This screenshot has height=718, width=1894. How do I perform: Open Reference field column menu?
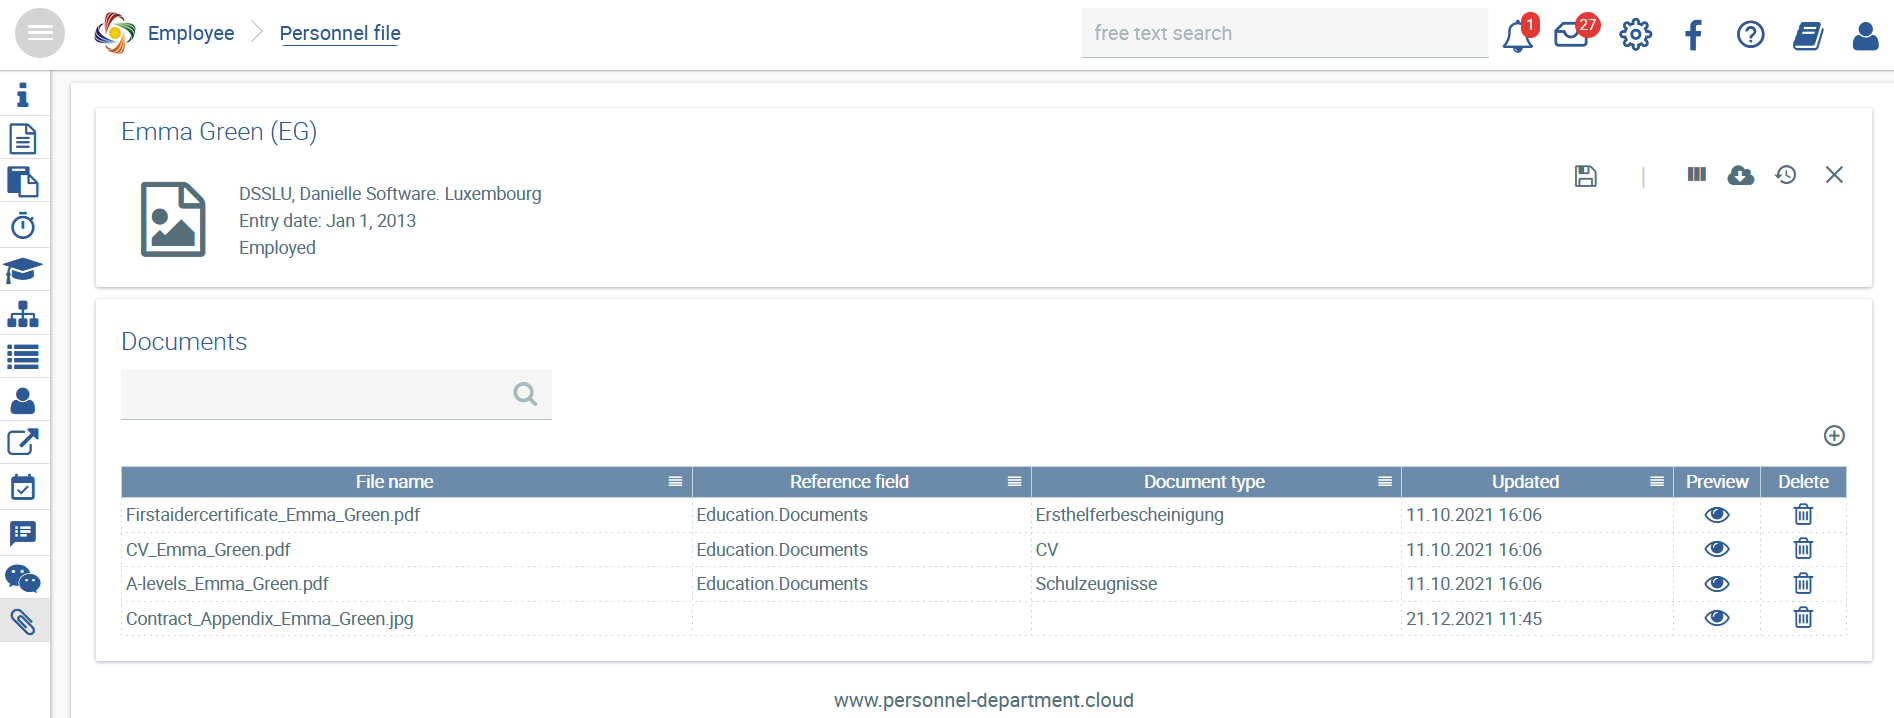click(1014, 482)
